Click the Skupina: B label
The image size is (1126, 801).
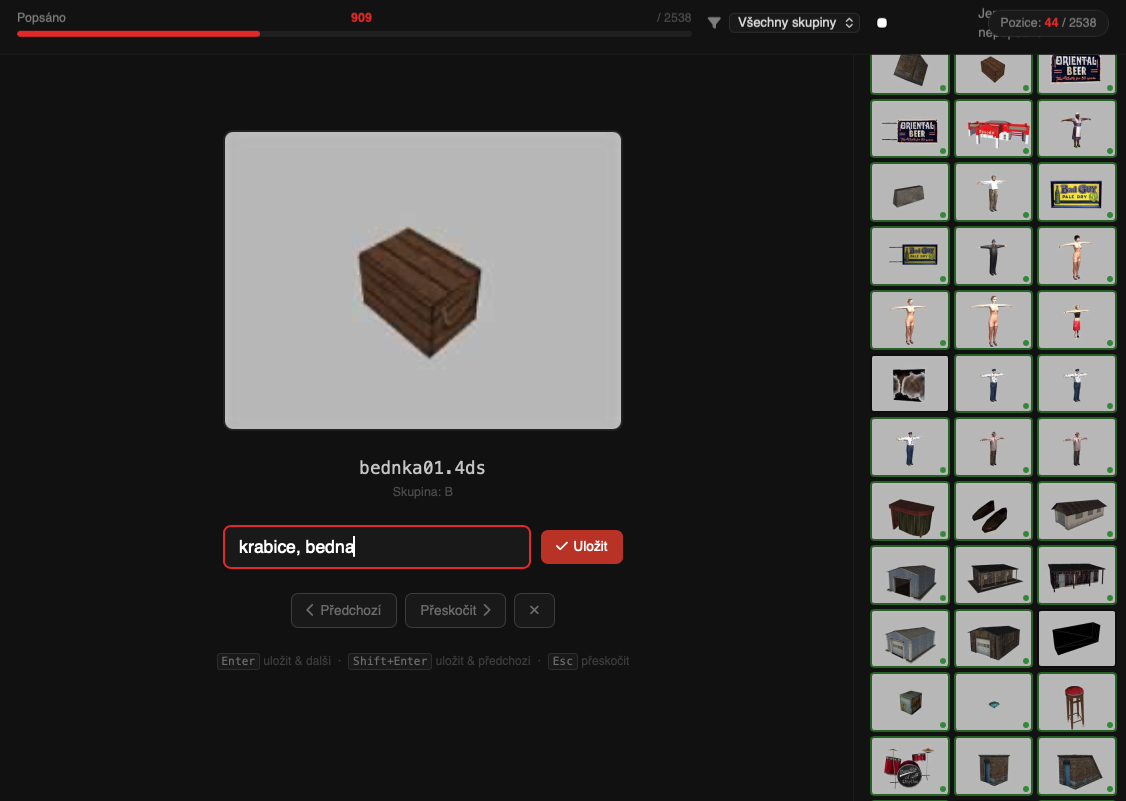[422, 492]
